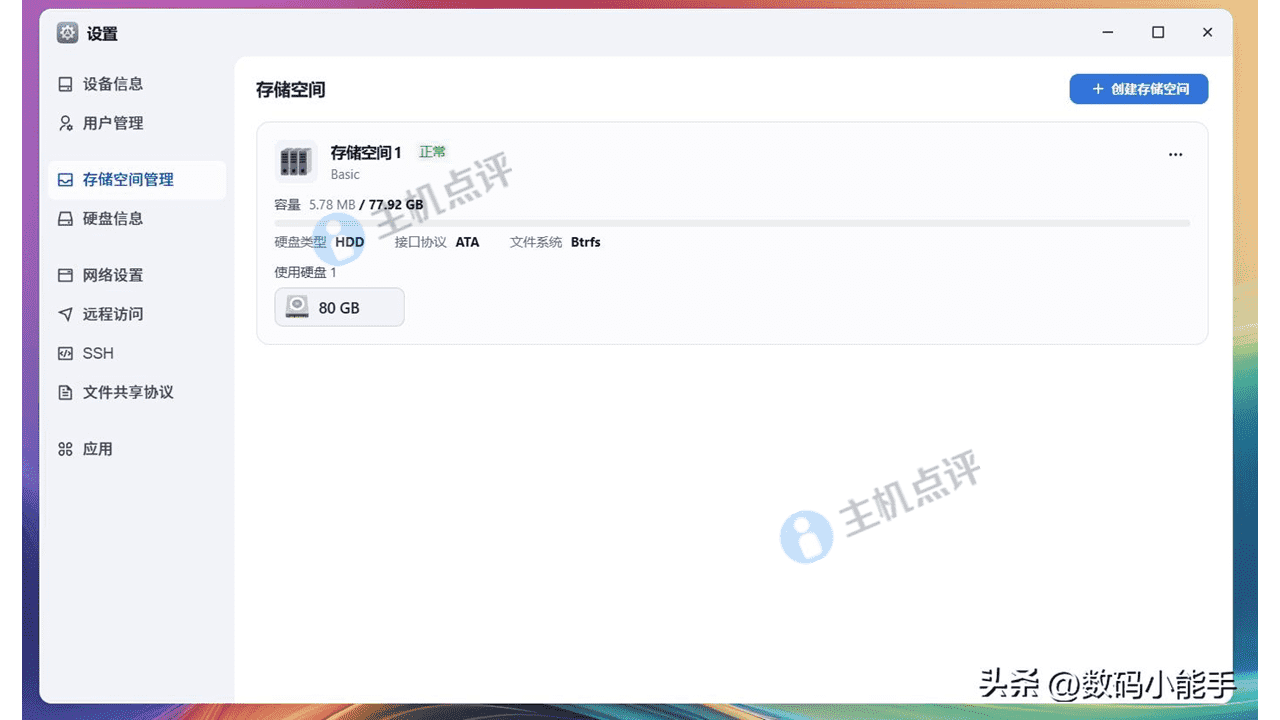The width and height of the screenshot is (1280, 720).
Task: Click the device info sidebar icon
Action: click(66, 84)
